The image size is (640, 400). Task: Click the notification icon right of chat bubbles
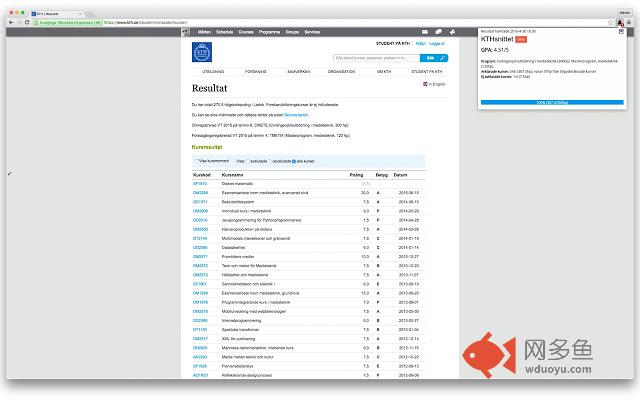pos(452,32)
